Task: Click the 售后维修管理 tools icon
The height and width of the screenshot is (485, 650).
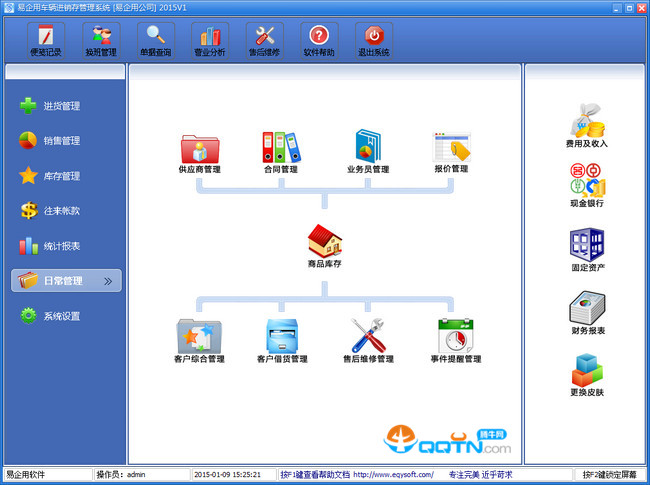Action: [368, 335]
